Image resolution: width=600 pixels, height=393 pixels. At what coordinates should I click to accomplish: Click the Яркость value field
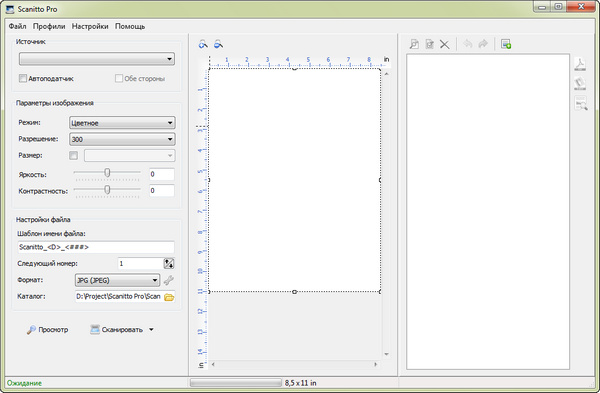(161, 174)
